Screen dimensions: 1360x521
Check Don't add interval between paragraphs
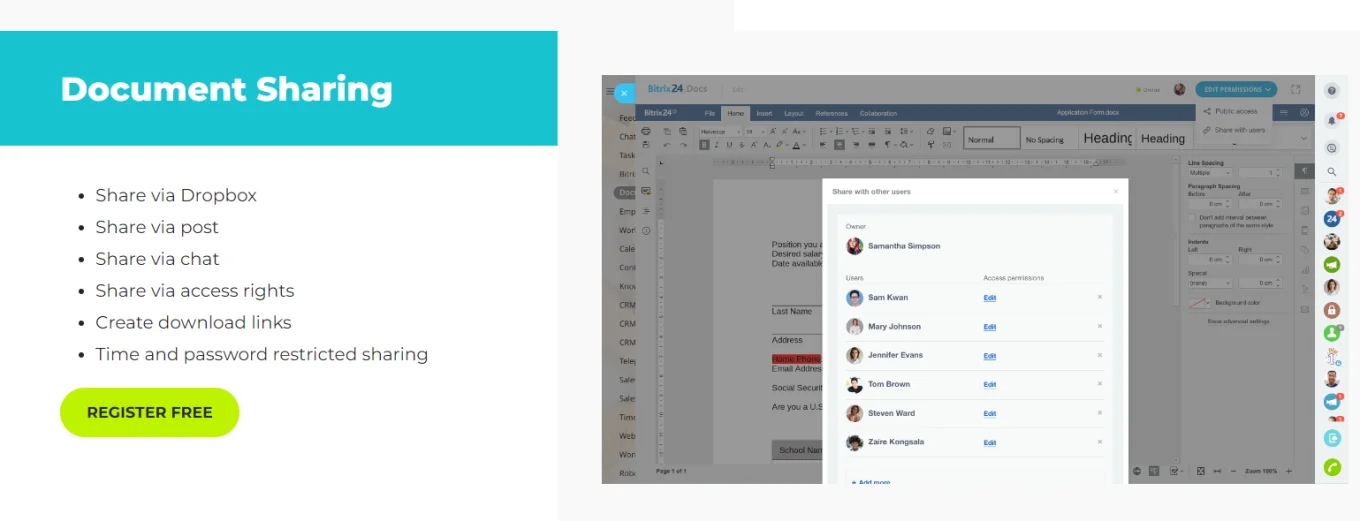(1191, 217)
